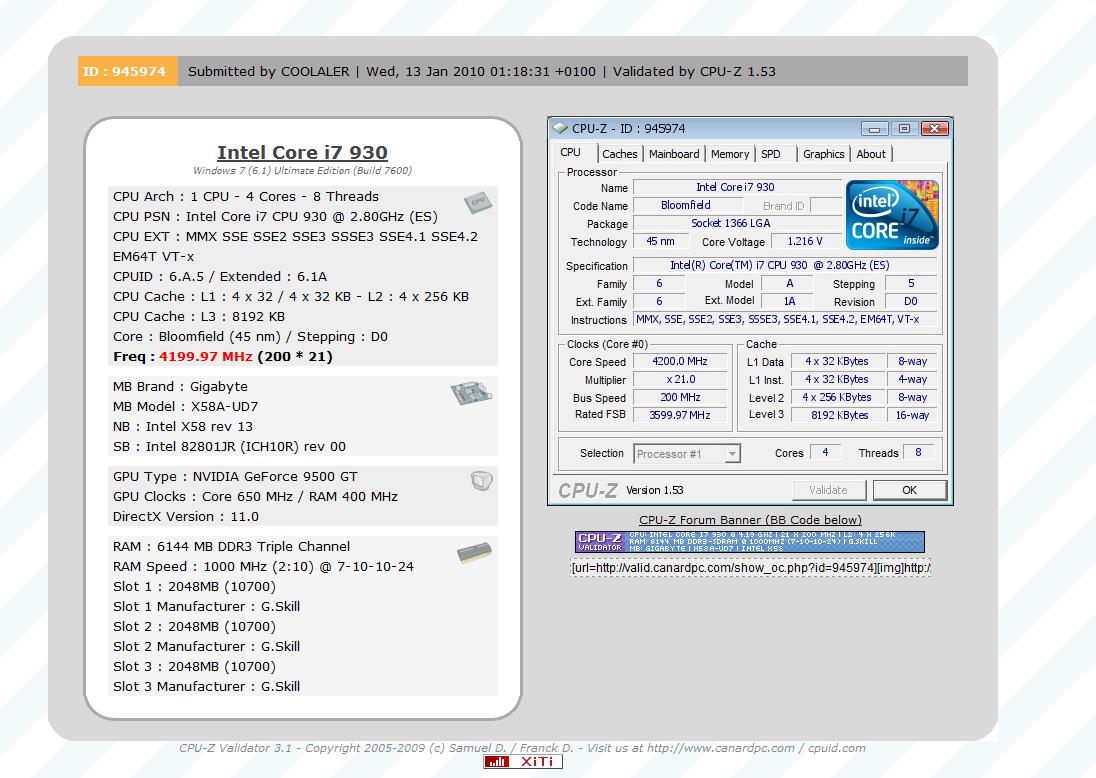Click the 16-way cache associativity value
This screenshot has height=778, width=1096.
(x=912, y=415)
